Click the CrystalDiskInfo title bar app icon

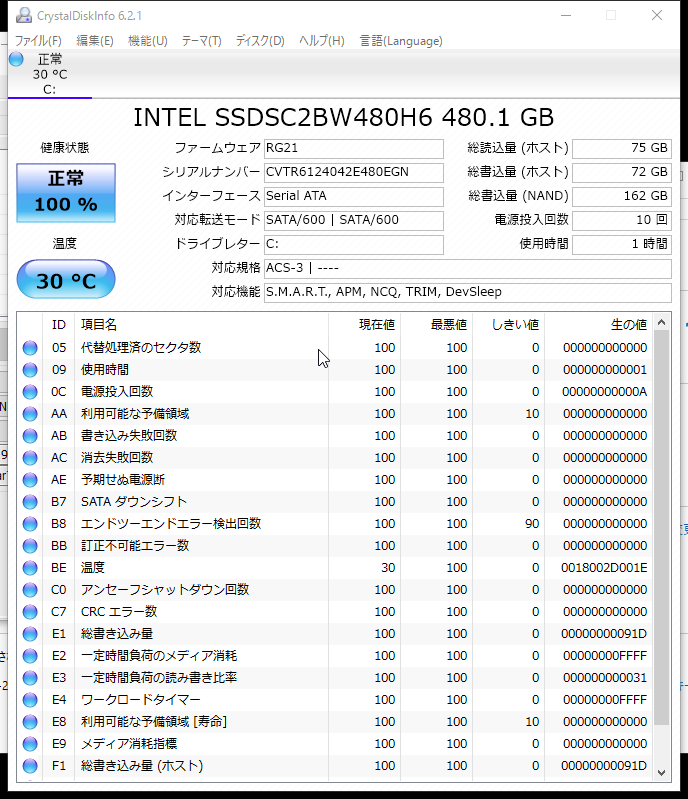point(23,15)
